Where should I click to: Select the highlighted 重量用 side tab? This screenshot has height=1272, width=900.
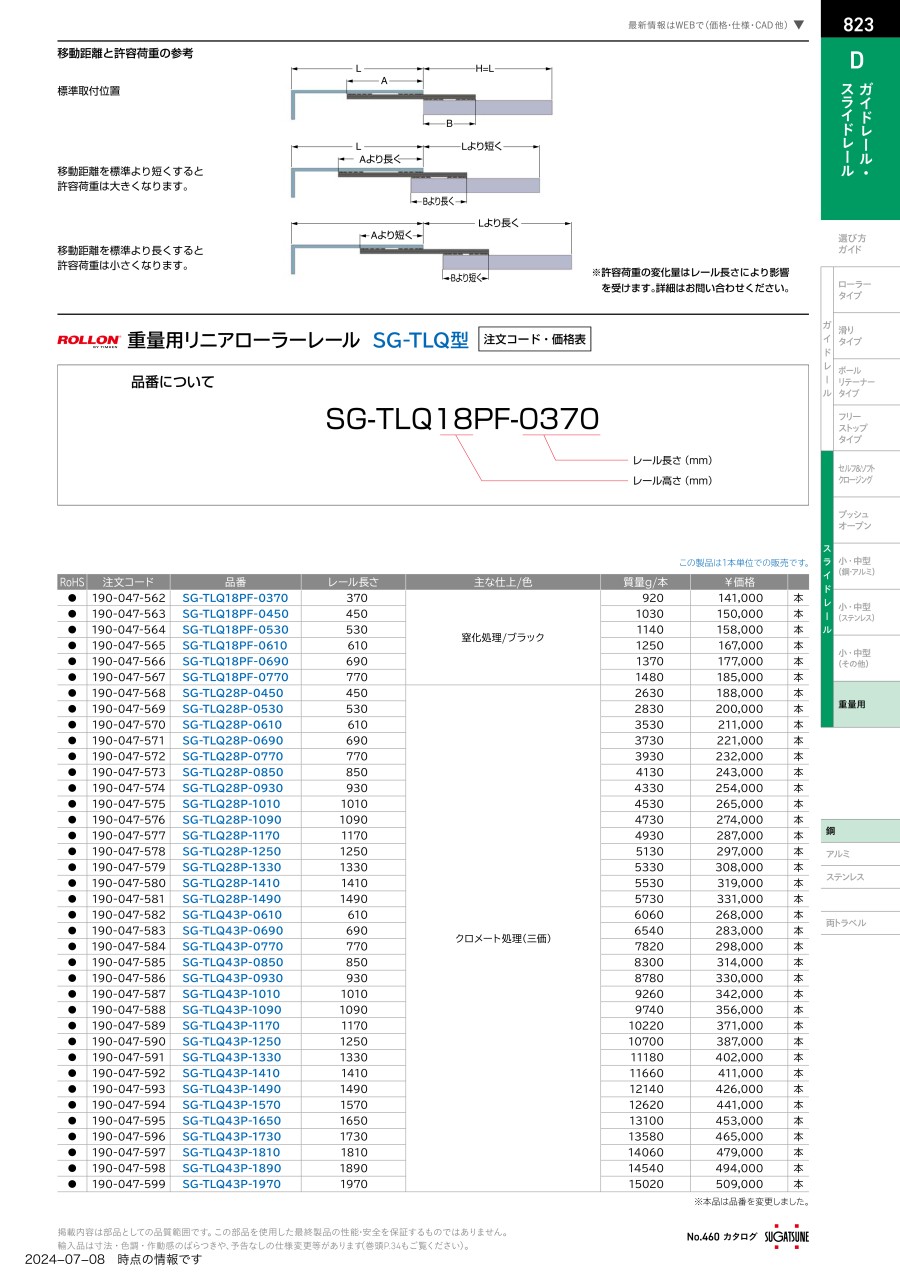(858, 704)
